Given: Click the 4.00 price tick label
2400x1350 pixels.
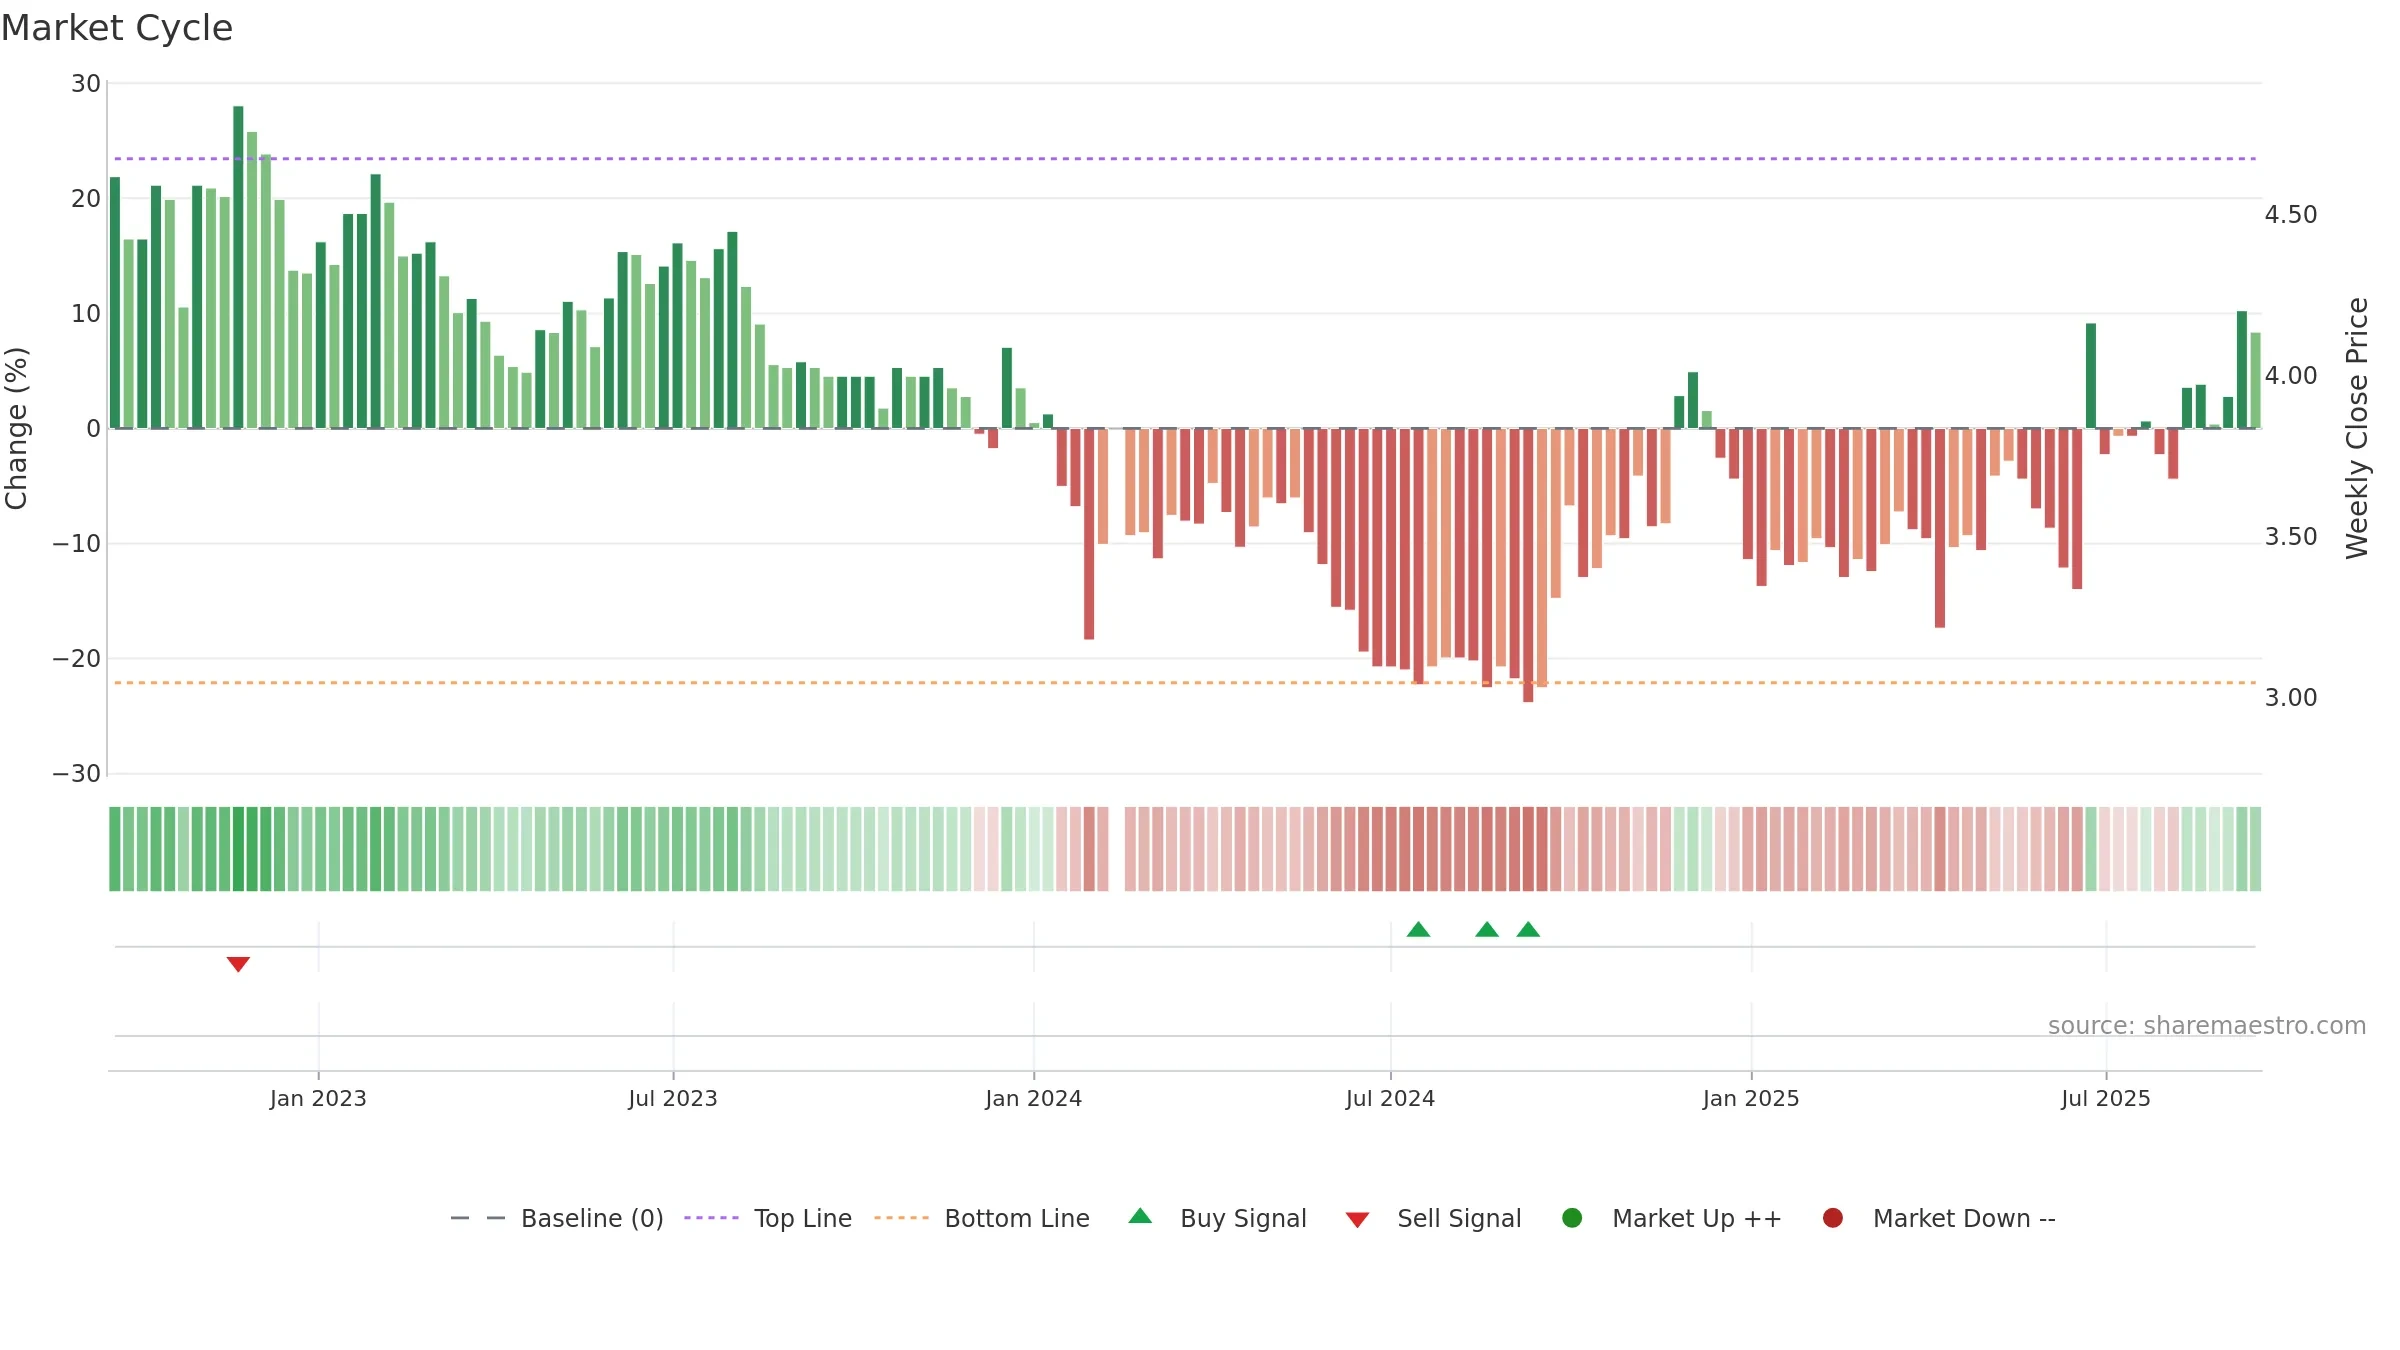Looking at the screenshot, I should pyautogui.click(x=2291, y=375).
